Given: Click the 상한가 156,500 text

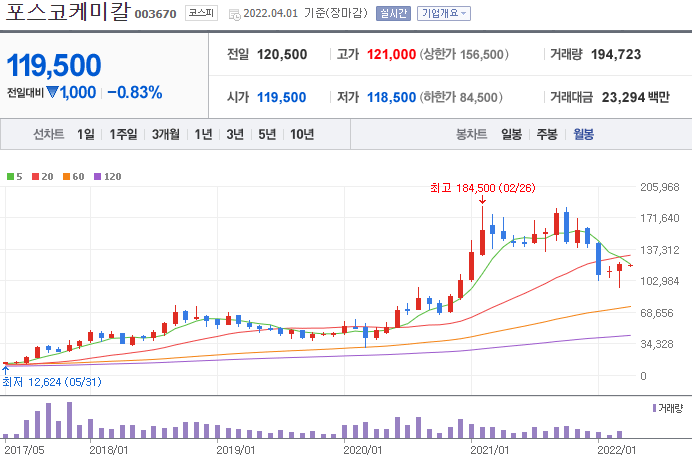Looking at the screenshot, I should point(464,55).
